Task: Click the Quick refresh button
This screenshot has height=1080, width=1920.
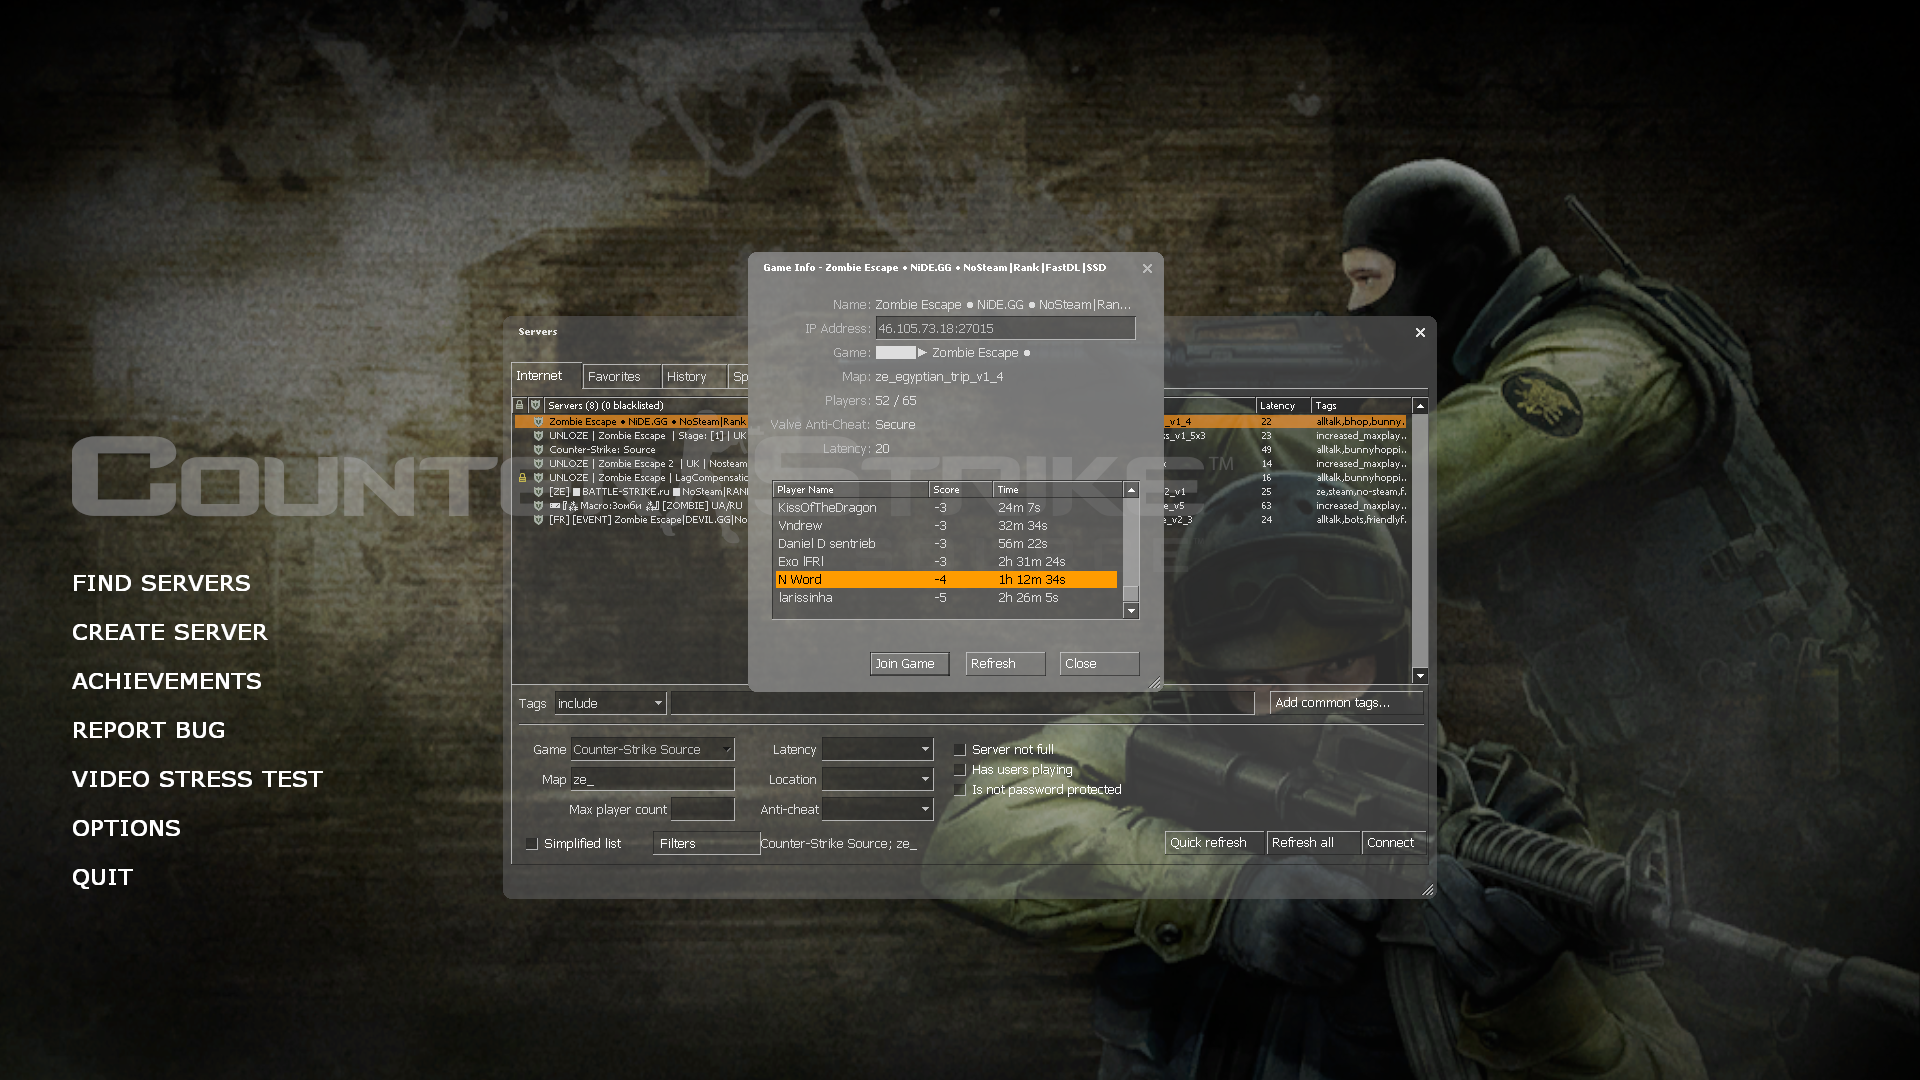Action: pyautogui.click(x=1214, y=843)
